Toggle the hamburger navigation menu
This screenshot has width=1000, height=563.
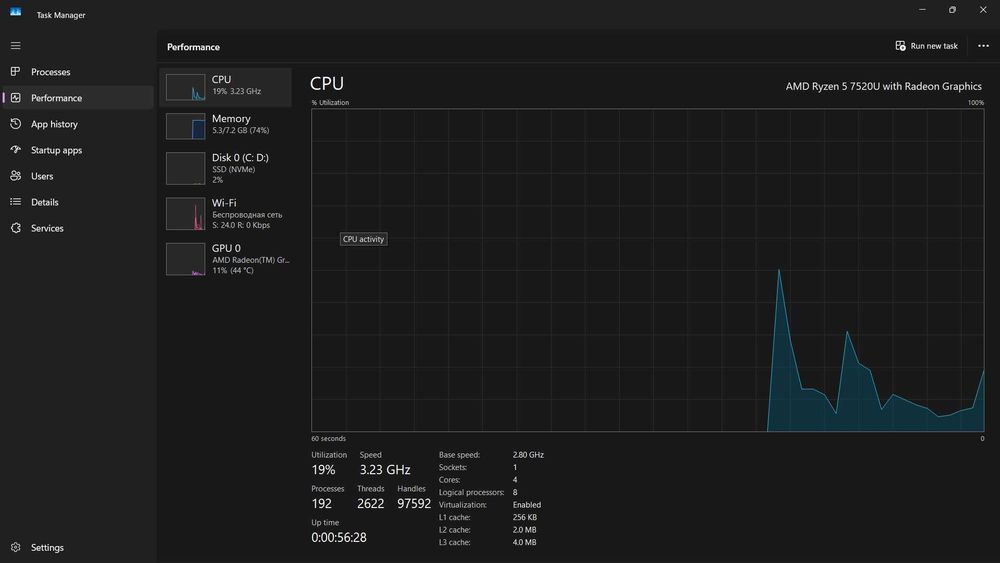click(15, 46)
